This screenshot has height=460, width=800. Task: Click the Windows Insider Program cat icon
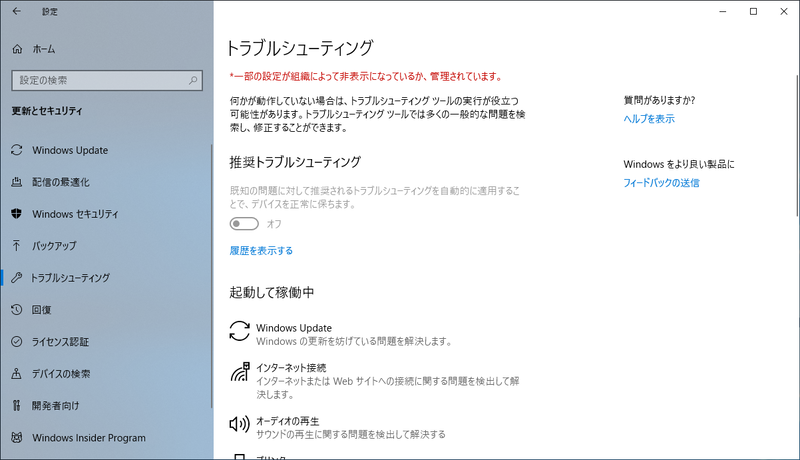coord(17,438)
